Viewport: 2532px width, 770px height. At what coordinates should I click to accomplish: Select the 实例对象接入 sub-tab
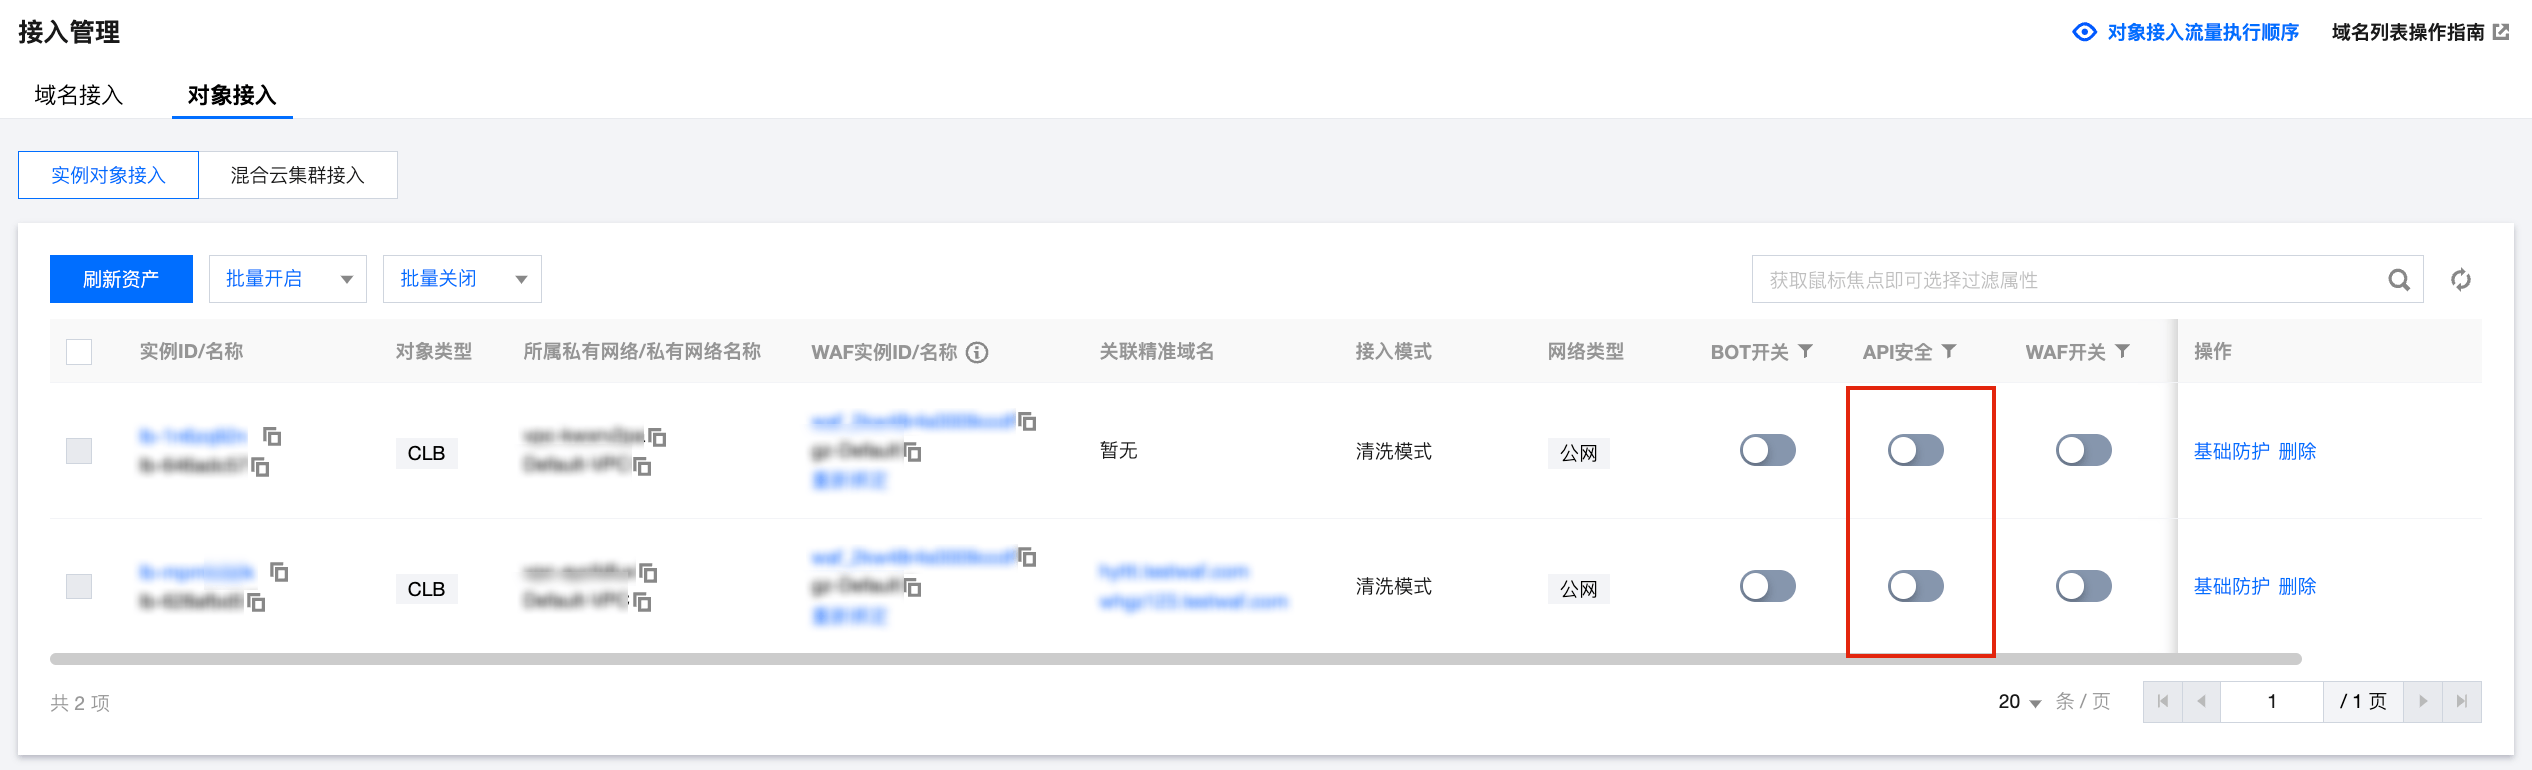click(108, 175)
